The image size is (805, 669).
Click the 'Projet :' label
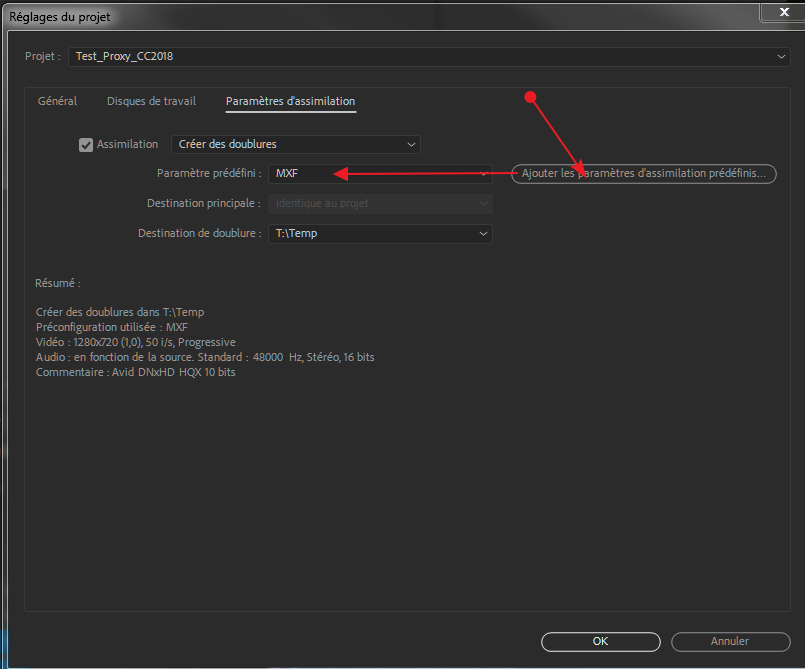43,56
